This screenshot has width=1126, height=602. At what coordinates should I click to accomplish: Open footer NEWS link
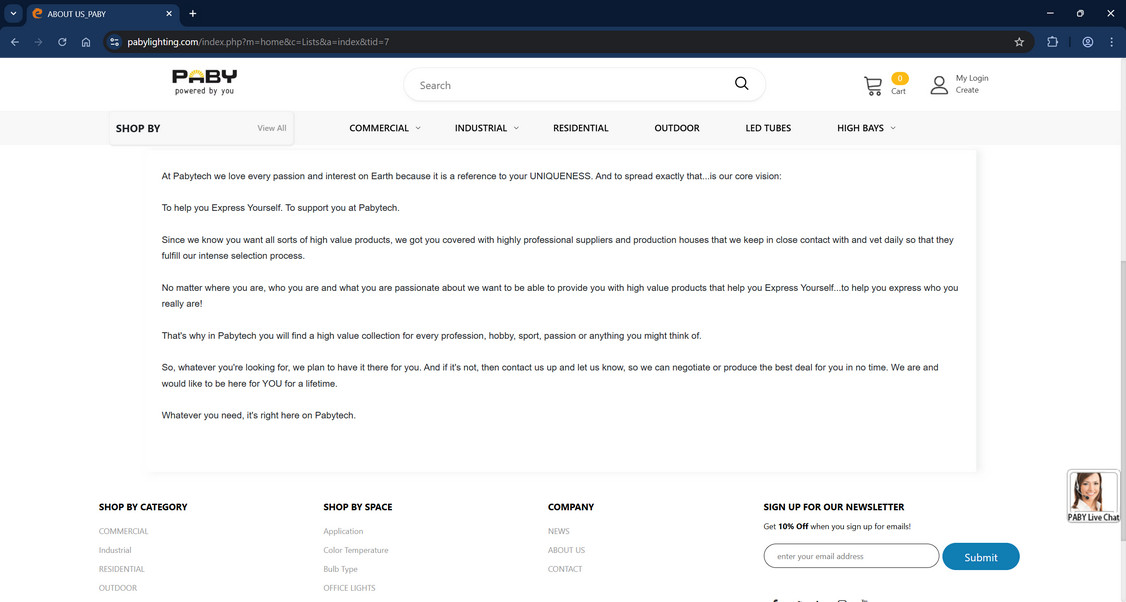pos(559,532)
